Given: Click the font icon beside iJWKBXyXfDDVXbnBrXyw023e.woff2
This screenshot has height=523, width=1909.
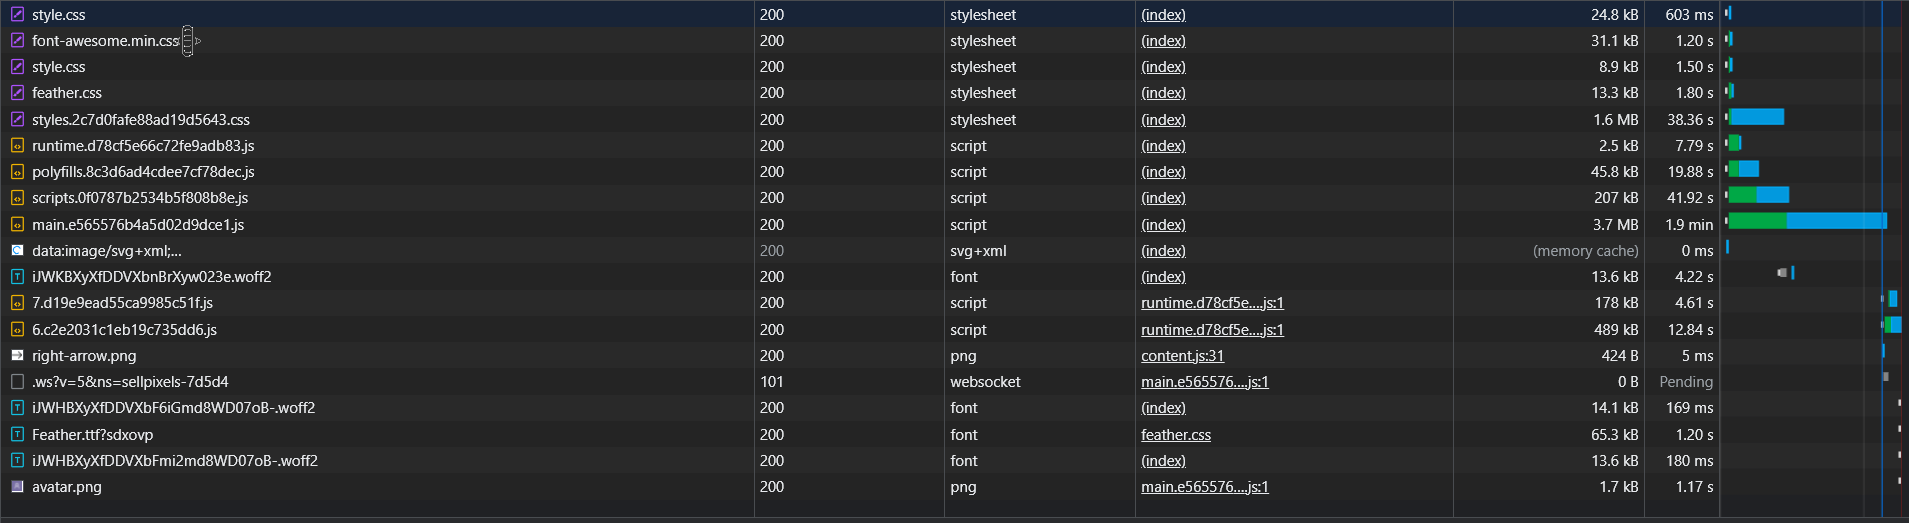Looking at the screenshot, I should 17,277.
